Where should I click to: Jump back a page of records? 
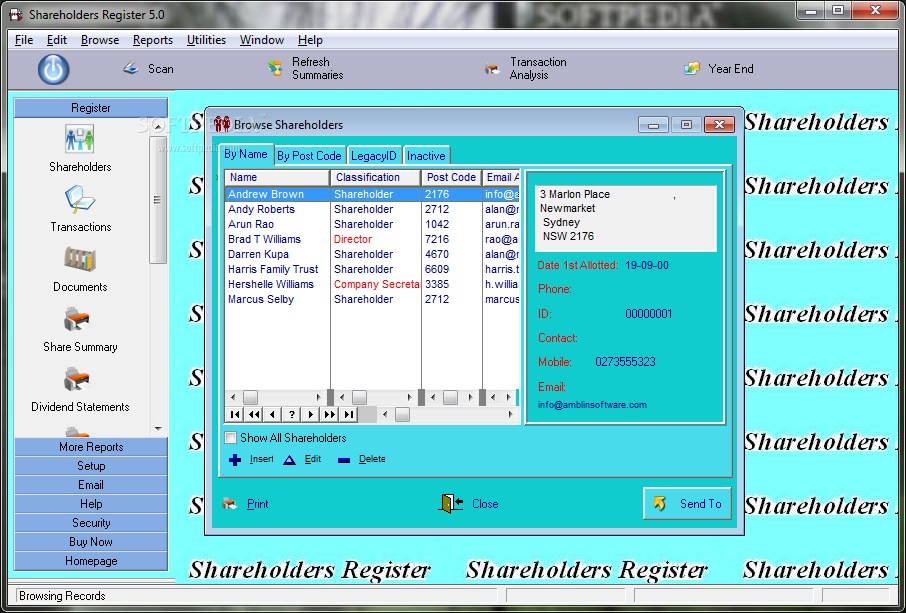tap(254, 414)
